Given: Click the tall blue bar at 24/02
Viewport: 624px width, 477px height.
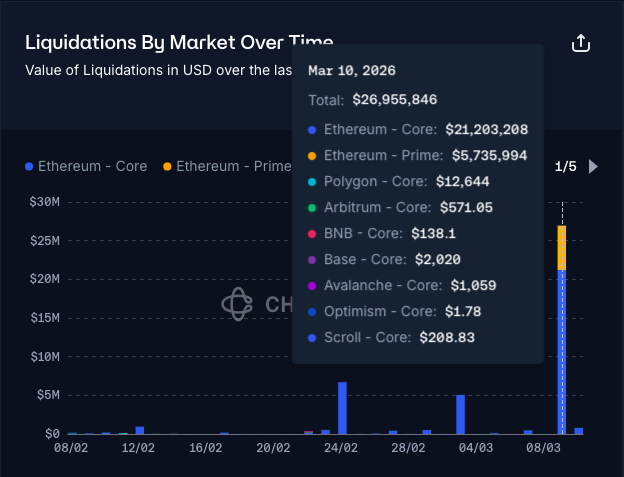Looking at the screenshot, I should click(342, 408).
